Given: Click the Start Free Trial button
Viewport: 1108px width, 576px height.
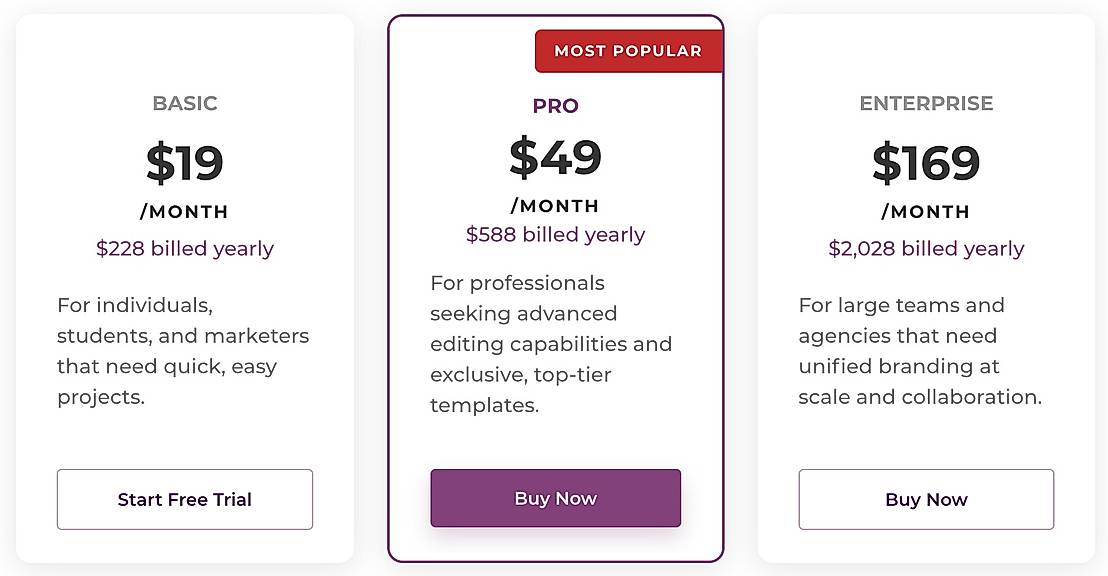Looking at the screenshot, I should 185,499.
